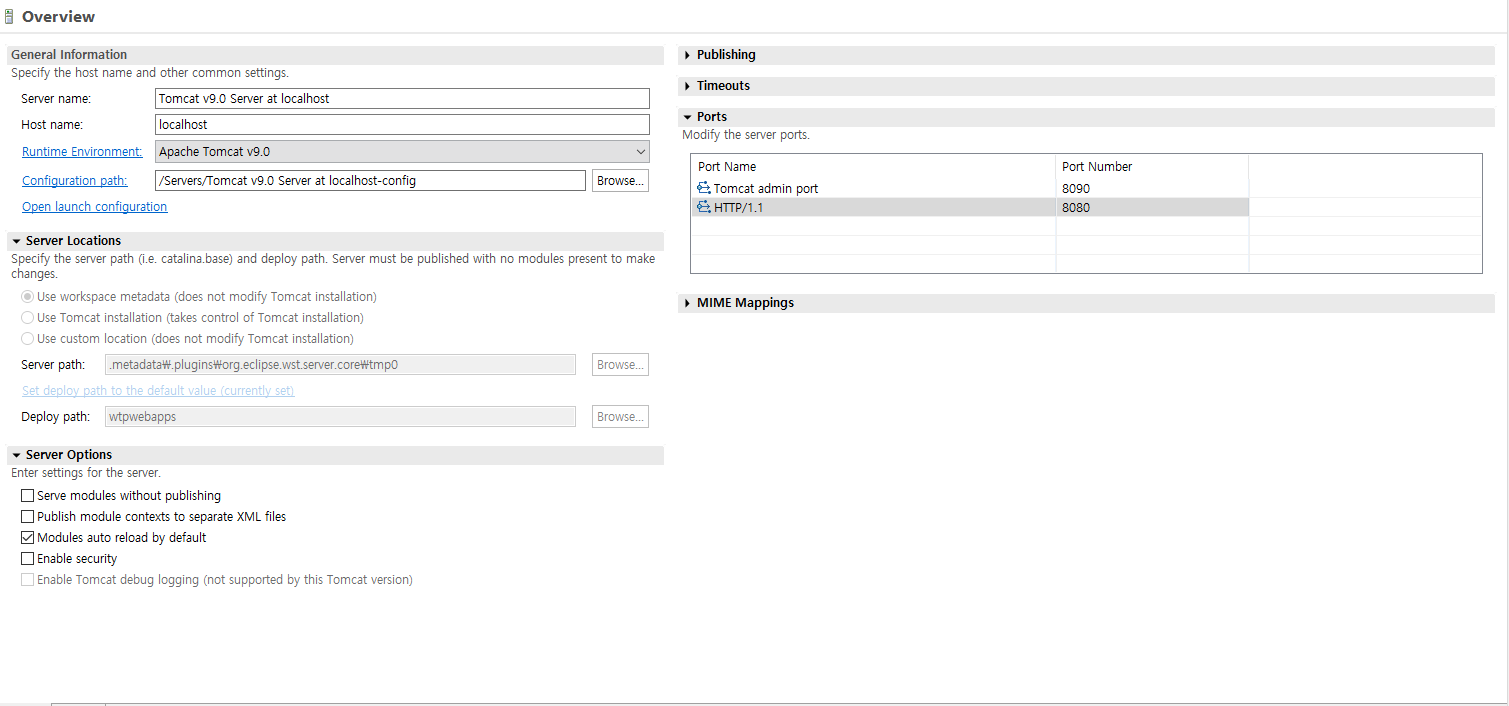
Task: Collapse the Ports section
Action: tap(688, 117)
